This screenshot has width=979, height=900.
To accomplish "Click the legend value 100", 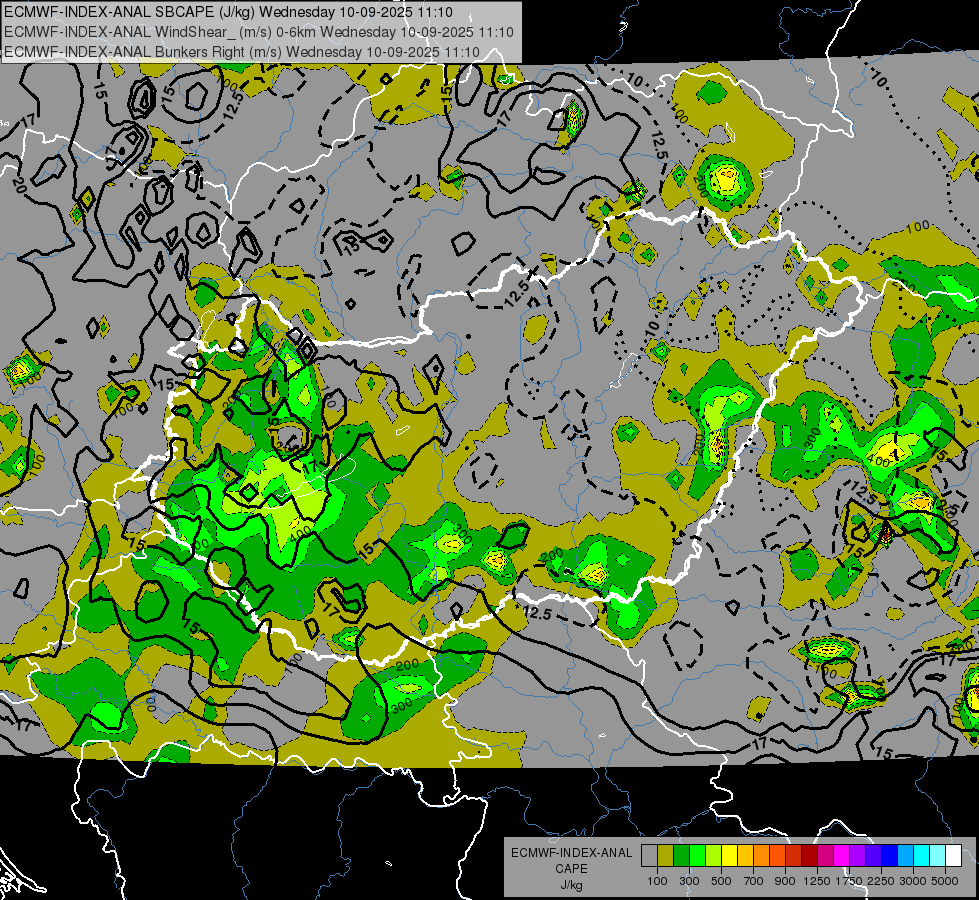I will (x=657, y=881).
